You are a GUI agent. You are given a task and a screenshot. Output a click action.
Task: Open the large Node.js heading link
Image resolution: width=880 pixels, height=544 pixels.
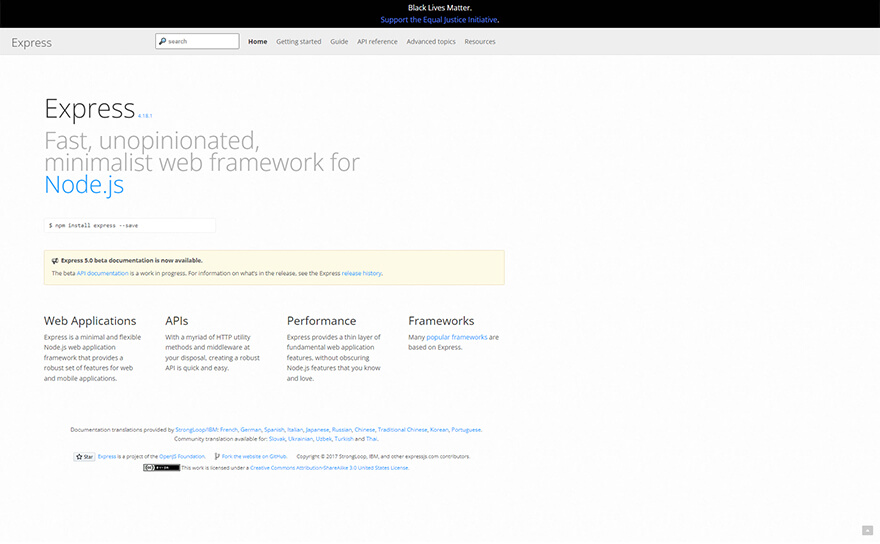(84, 184)
